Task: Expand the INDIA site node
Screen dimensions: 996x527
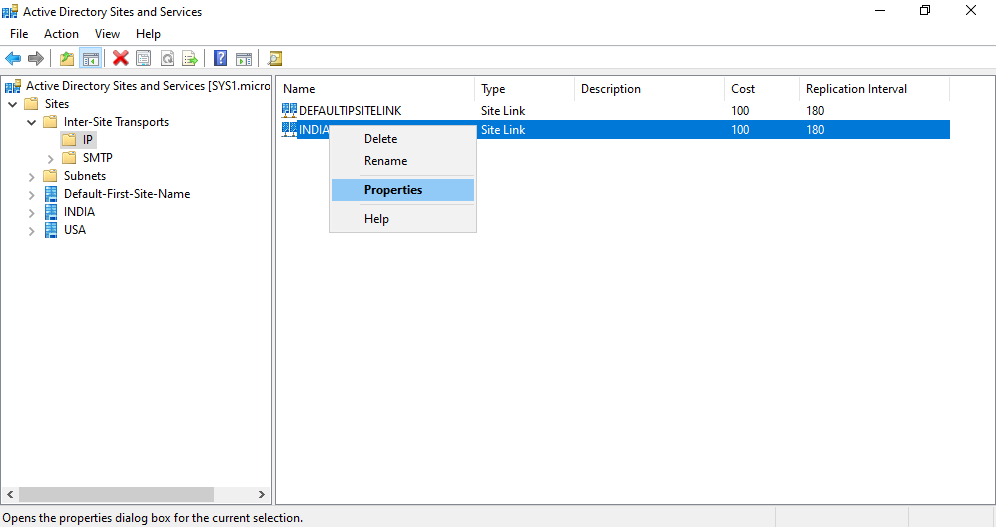Action: pos(32,213)
